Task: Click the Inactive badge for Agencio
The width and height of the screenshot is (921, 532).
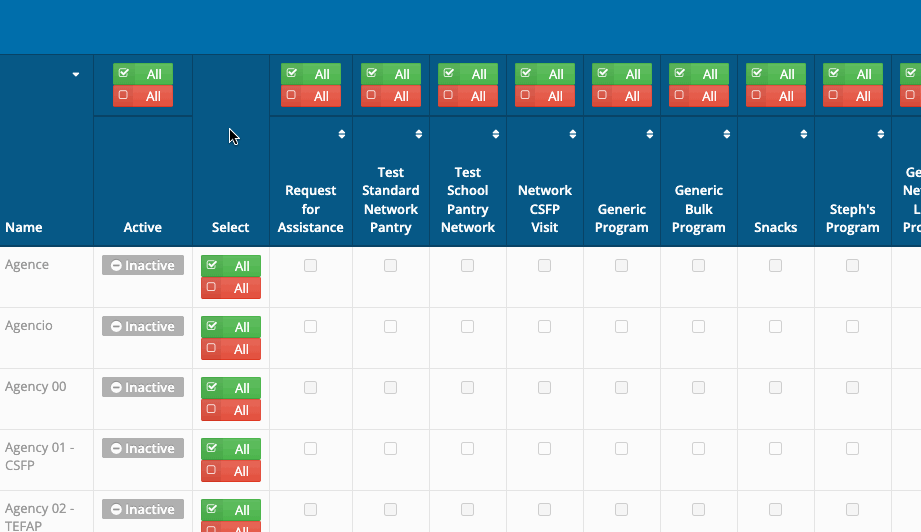Action: (x=143, y=326)
